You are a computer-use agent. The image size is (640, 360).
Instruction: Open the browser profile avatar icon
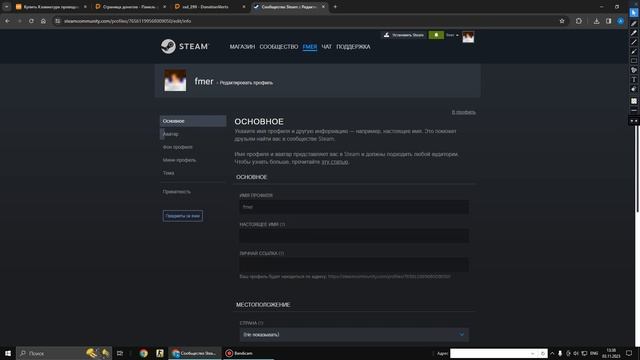pos(620,21)
